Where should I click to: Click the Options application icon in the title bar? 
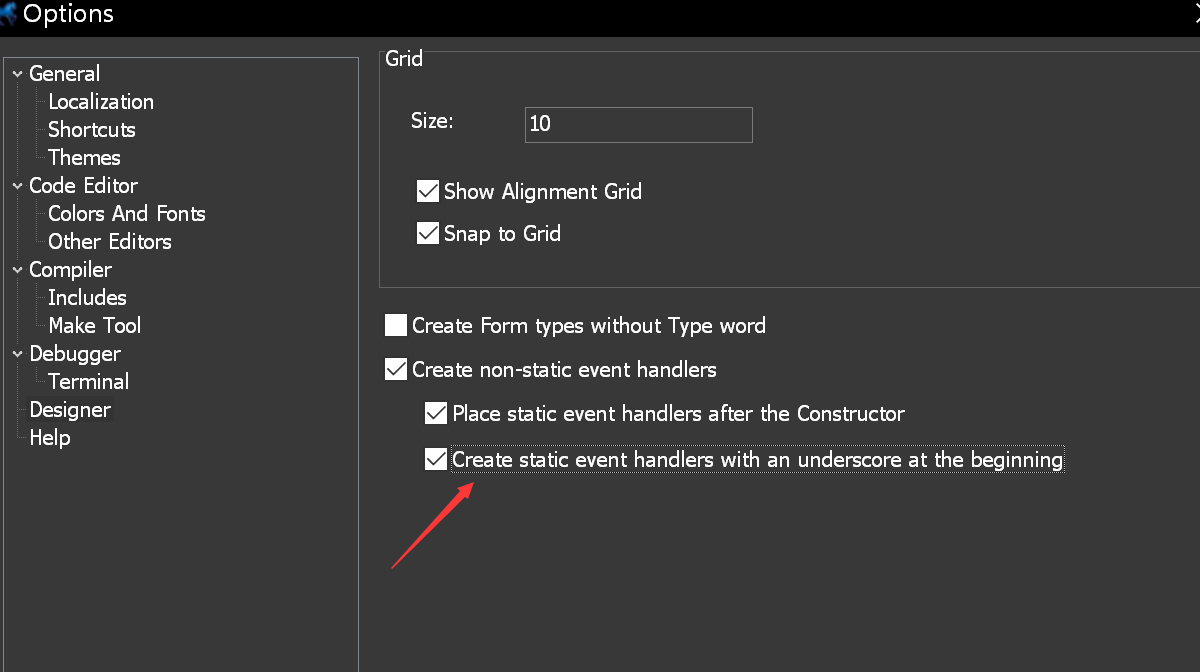click(x=10, y=14)
